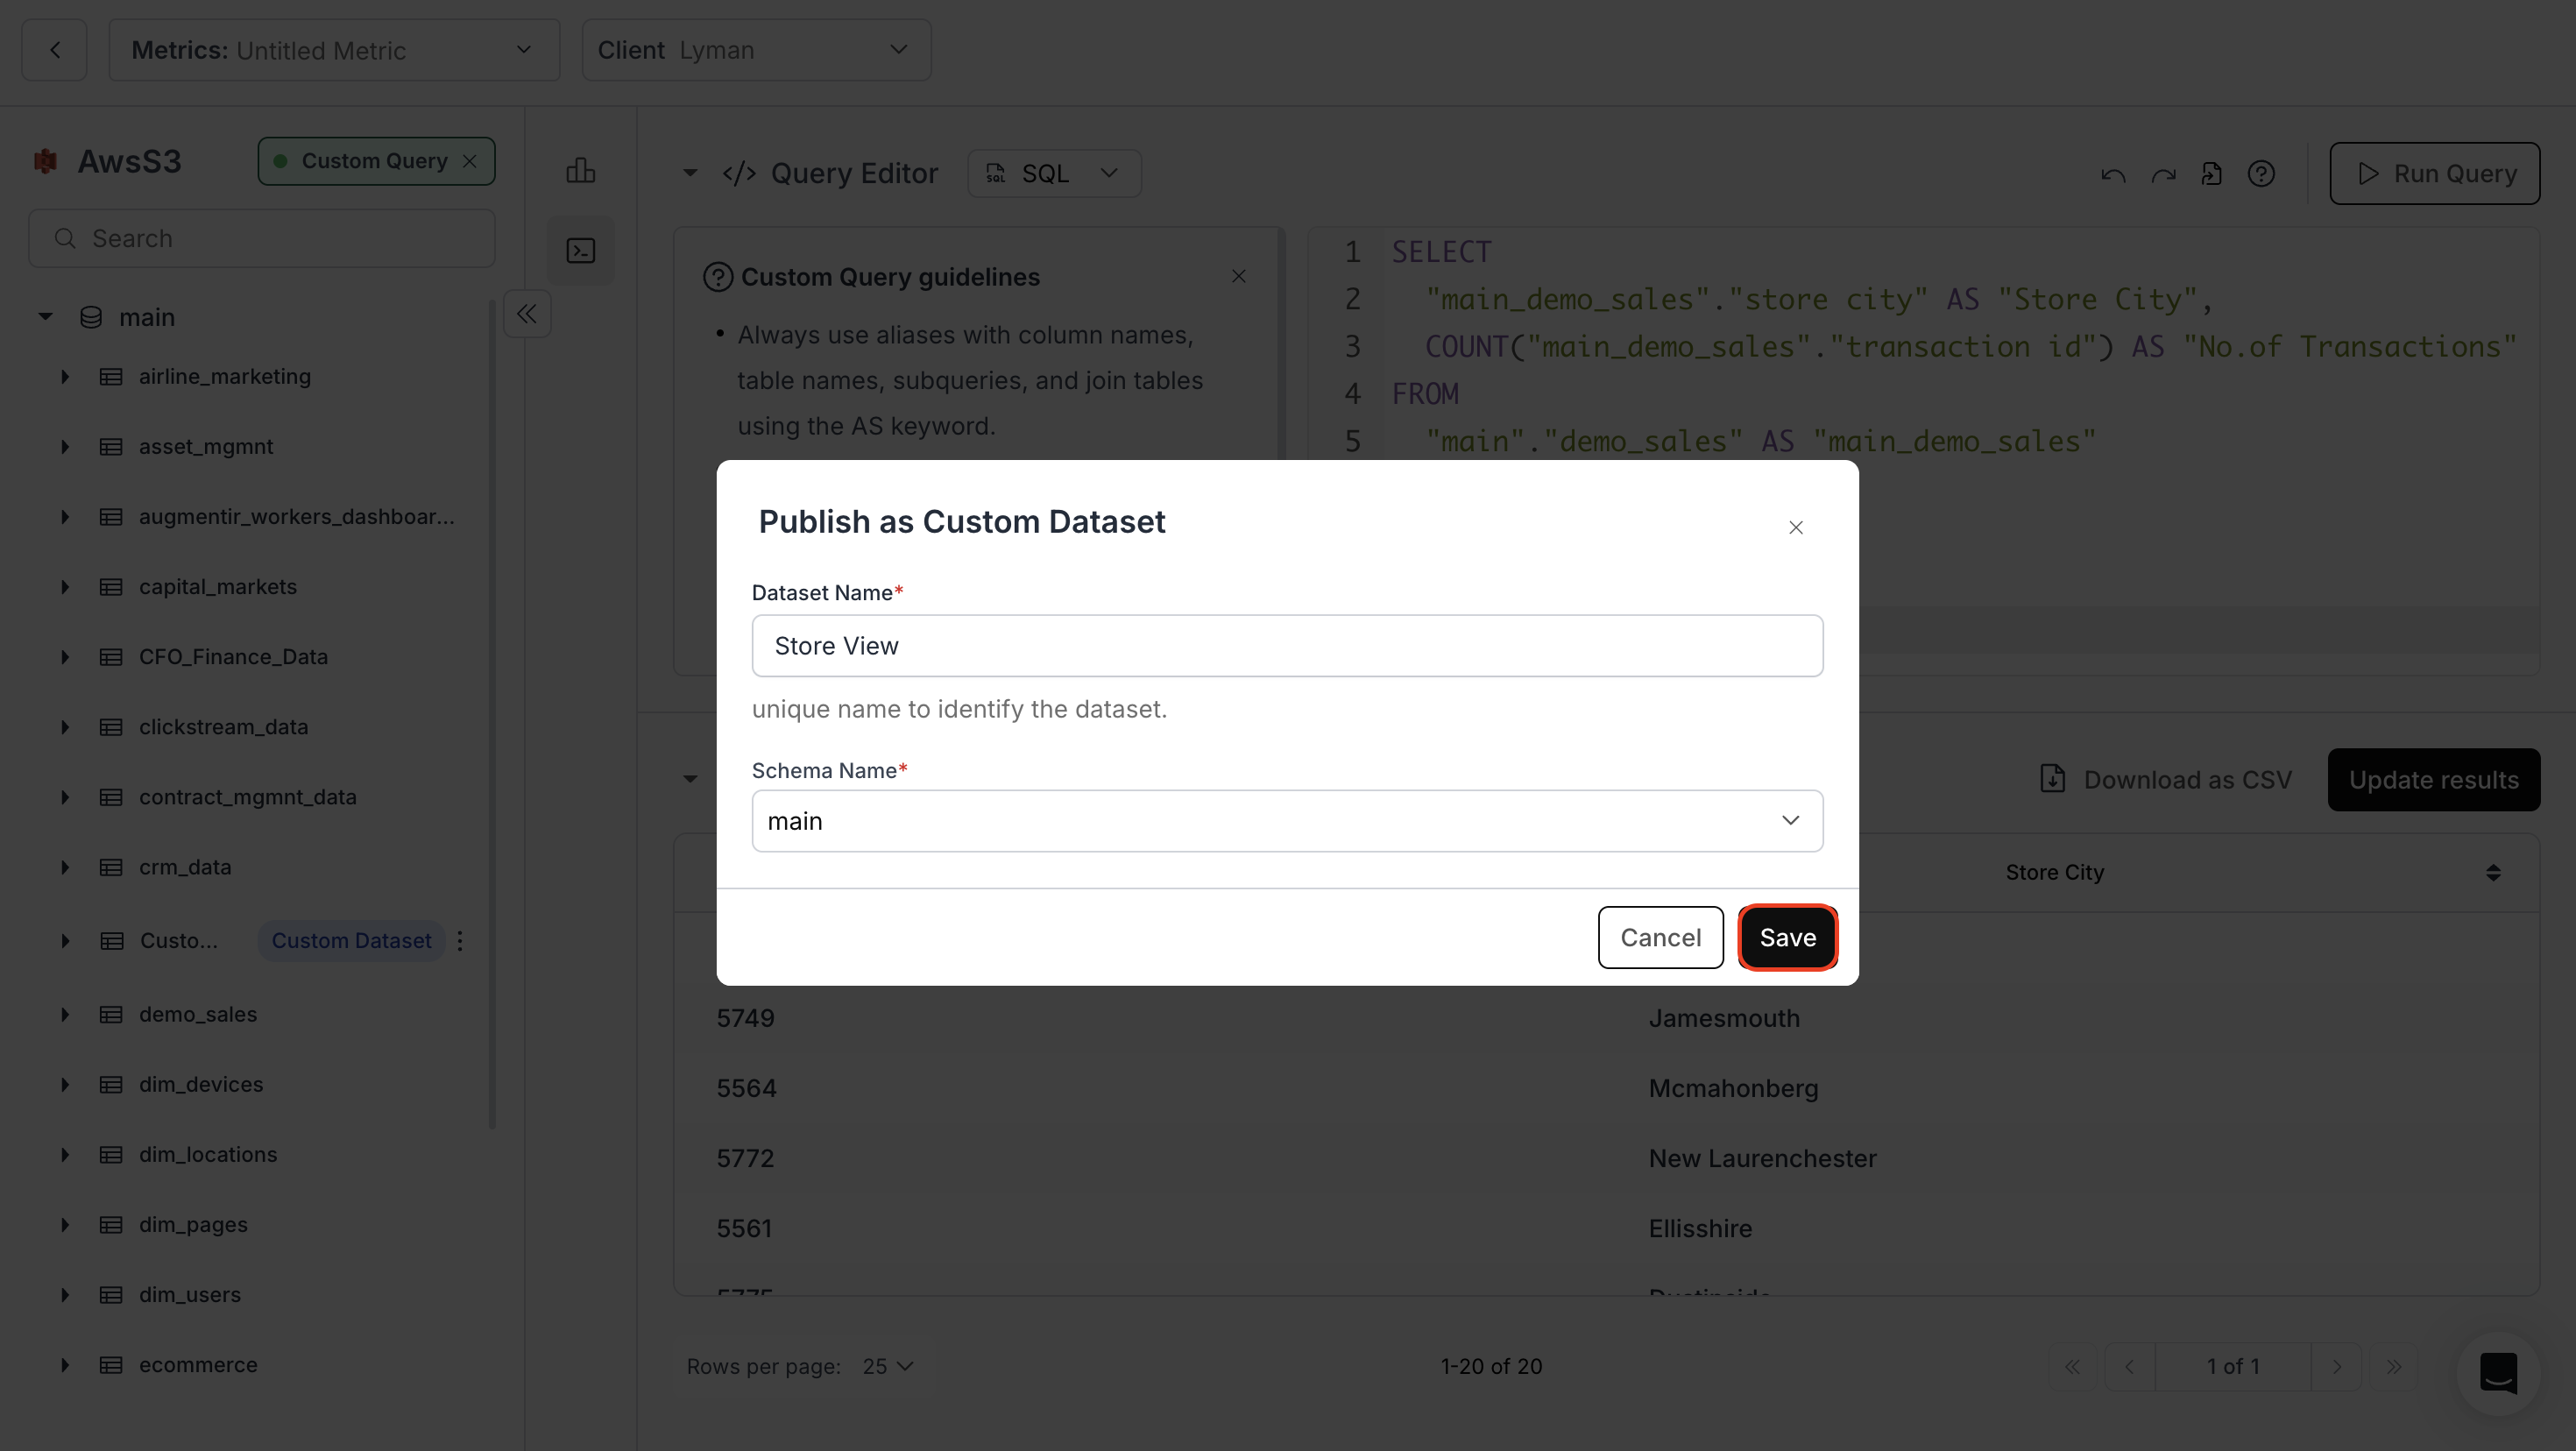This screenshot has width=2576, height=1451.
Task: Open the Rows per page dropdown
Action: coord(887,1366)
